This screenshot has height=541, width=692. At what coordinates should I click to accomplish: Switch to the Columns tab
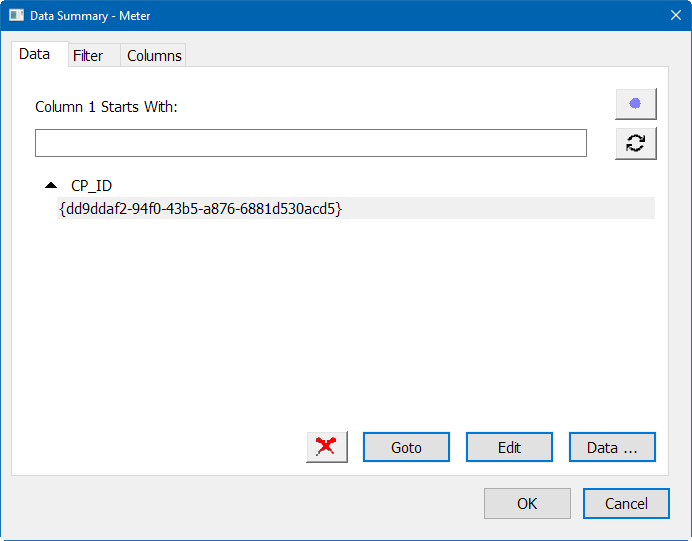pos(154,56)
